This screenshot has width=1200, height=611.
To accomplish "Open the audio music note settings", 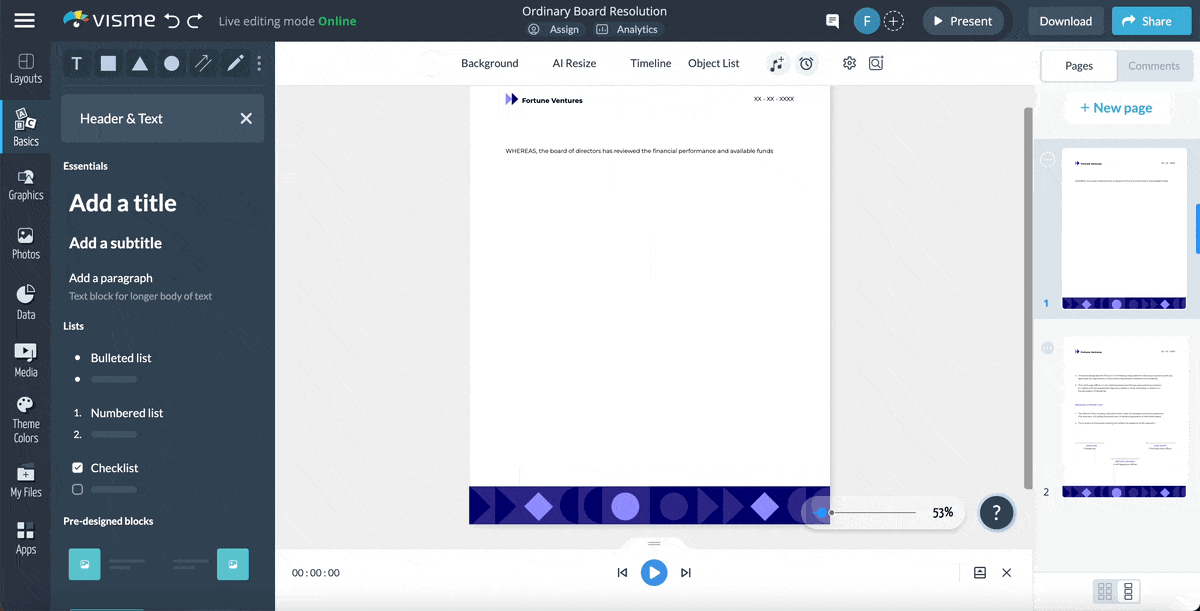I will coord(777,64).
